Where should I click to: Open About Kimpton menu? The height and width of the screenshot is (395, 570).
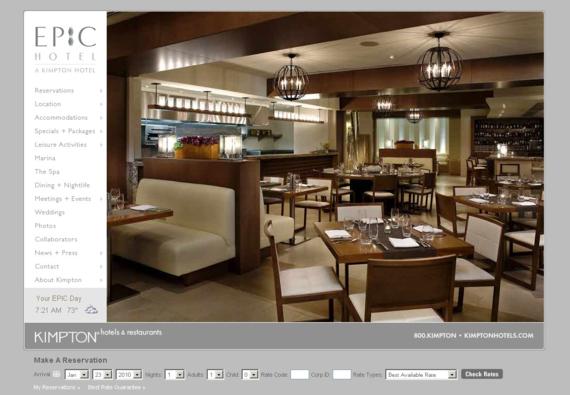(x=58, y=280)
